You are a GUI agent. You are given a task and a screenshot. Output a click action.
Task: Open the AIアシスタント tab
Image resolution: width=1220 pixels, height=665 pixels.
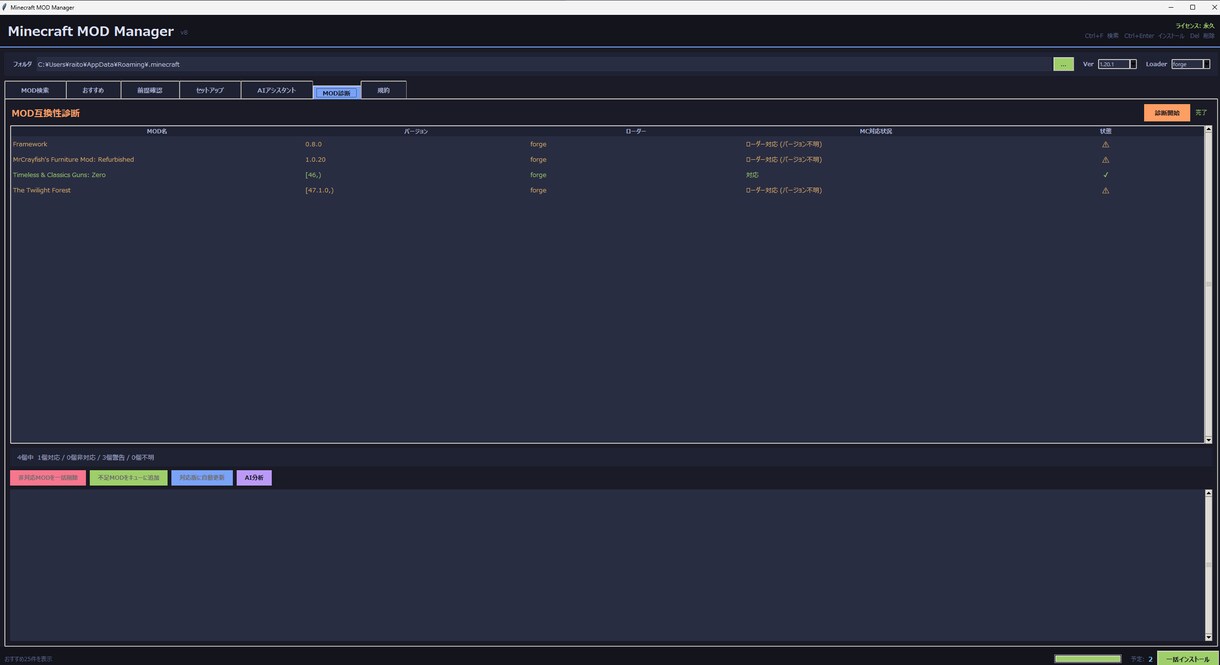(x=276, y=90)
